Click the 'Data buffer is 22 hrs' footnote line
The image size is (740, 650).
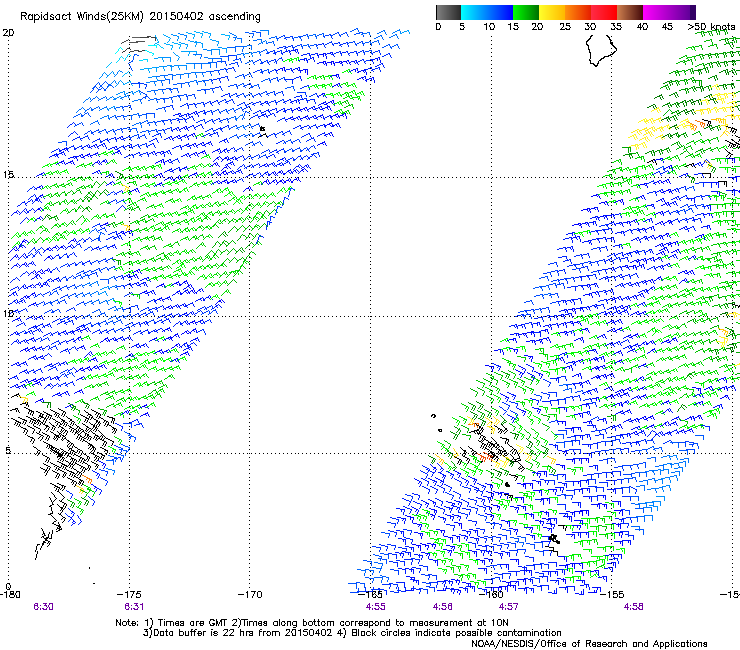point(352,633)
